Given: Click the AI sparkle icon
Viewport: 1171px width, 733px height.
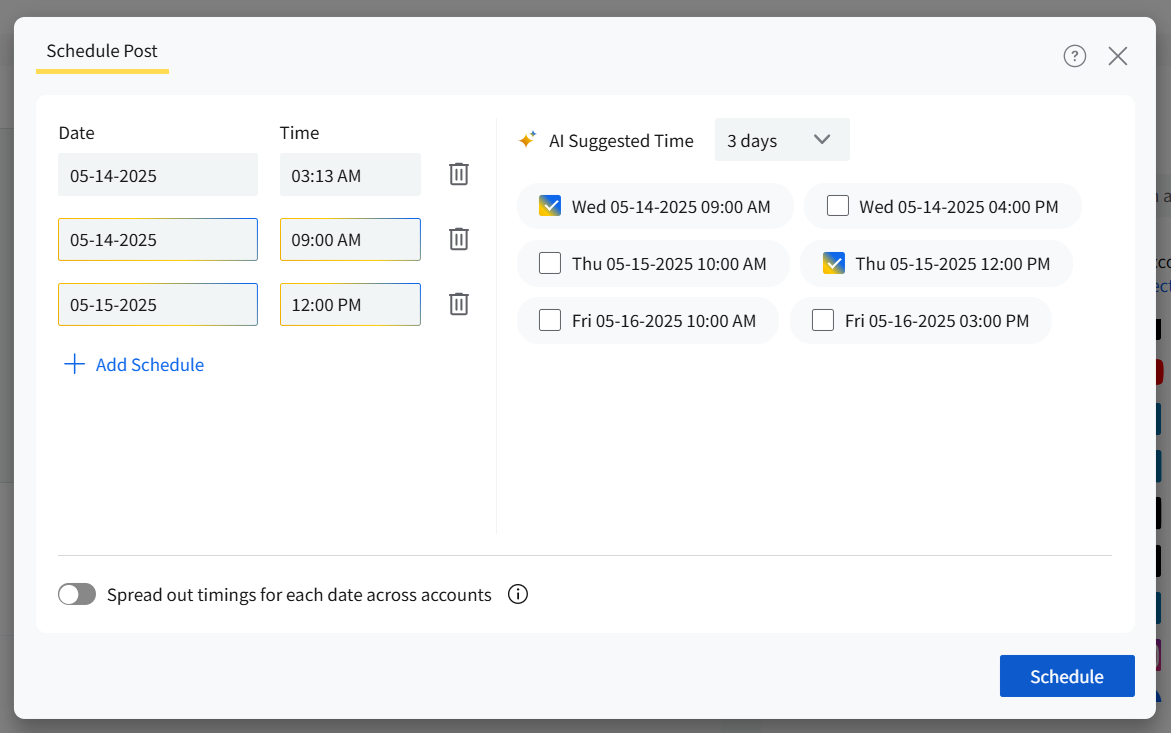Looking at the screenshot, I should tap(527, 140).
